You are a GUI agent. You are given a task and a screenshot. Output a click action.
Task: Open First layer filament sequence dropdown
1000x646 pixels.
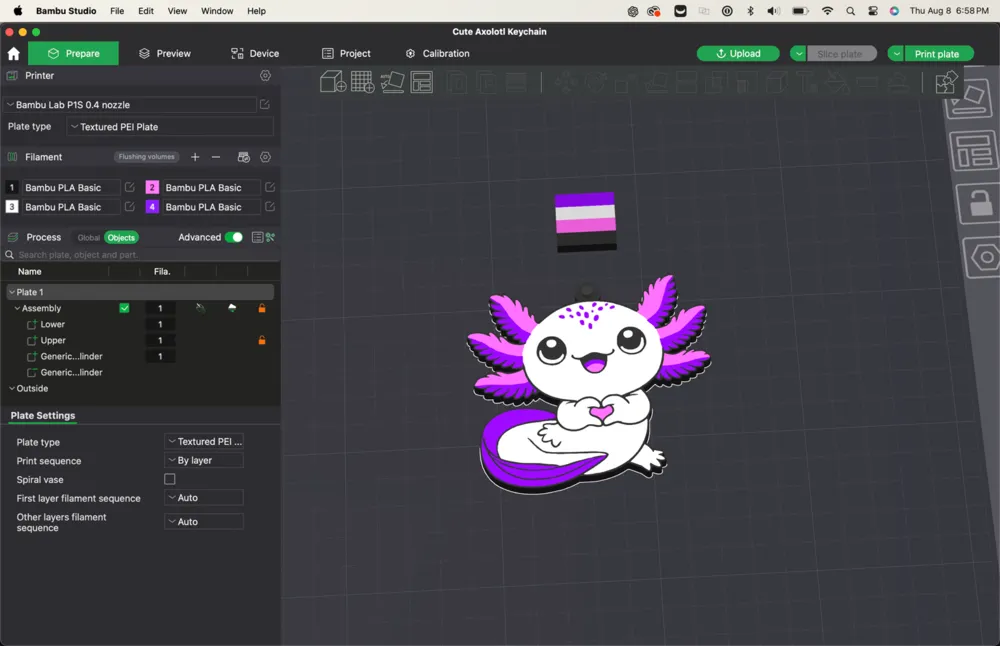coord(204,497)
